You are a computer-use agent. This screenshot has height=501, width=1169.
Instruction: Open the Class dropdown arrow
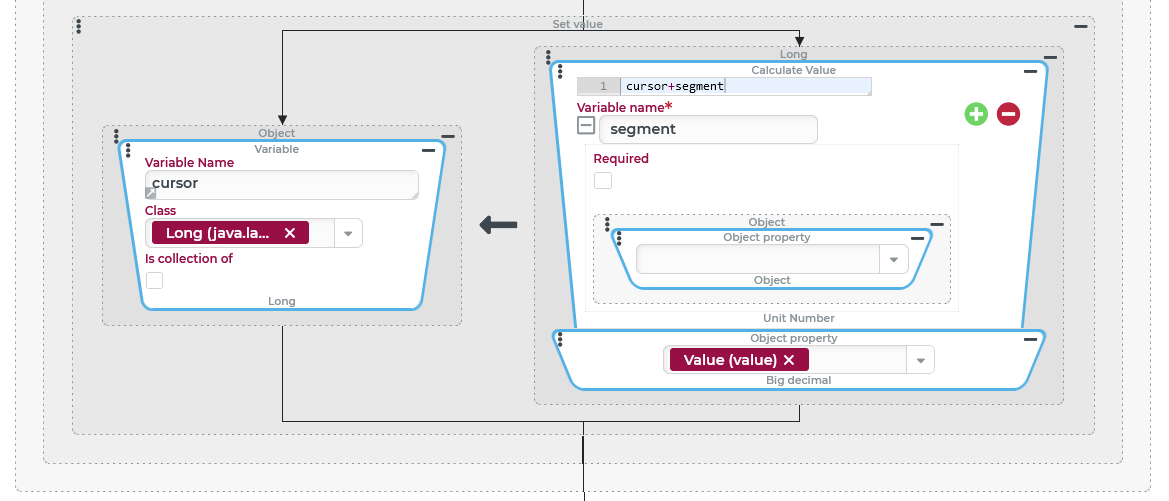coord(348,233)
